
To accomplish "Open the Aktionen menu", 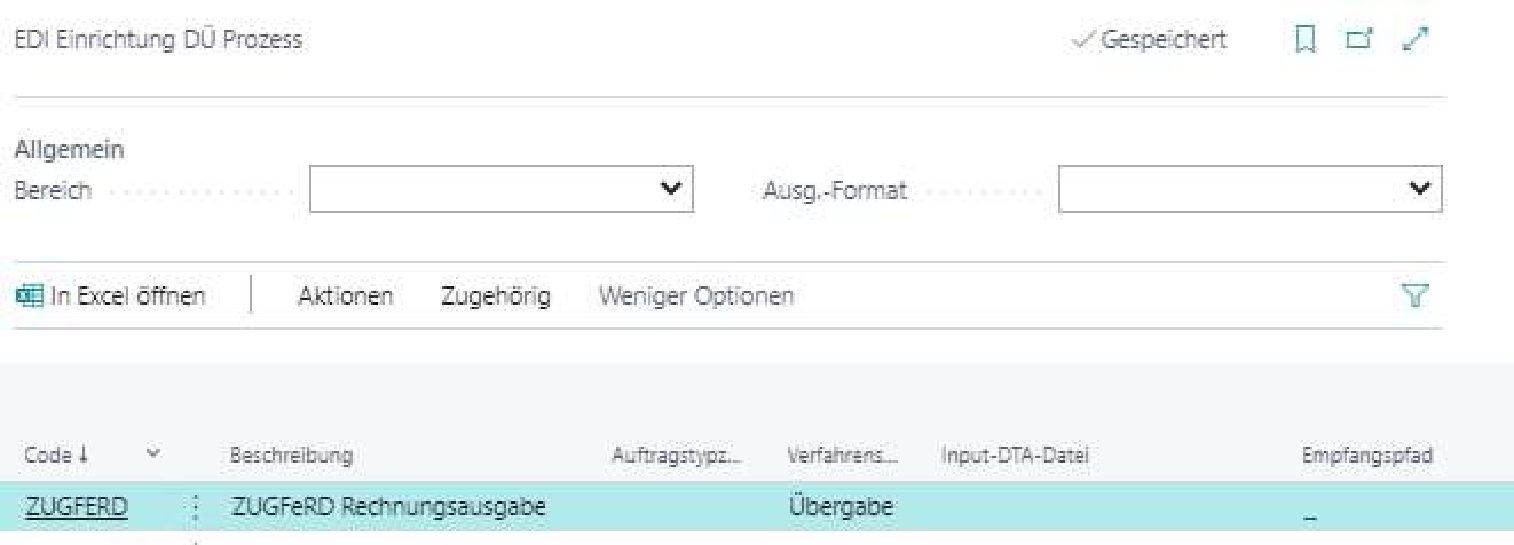I will click(x=345, y=296).
